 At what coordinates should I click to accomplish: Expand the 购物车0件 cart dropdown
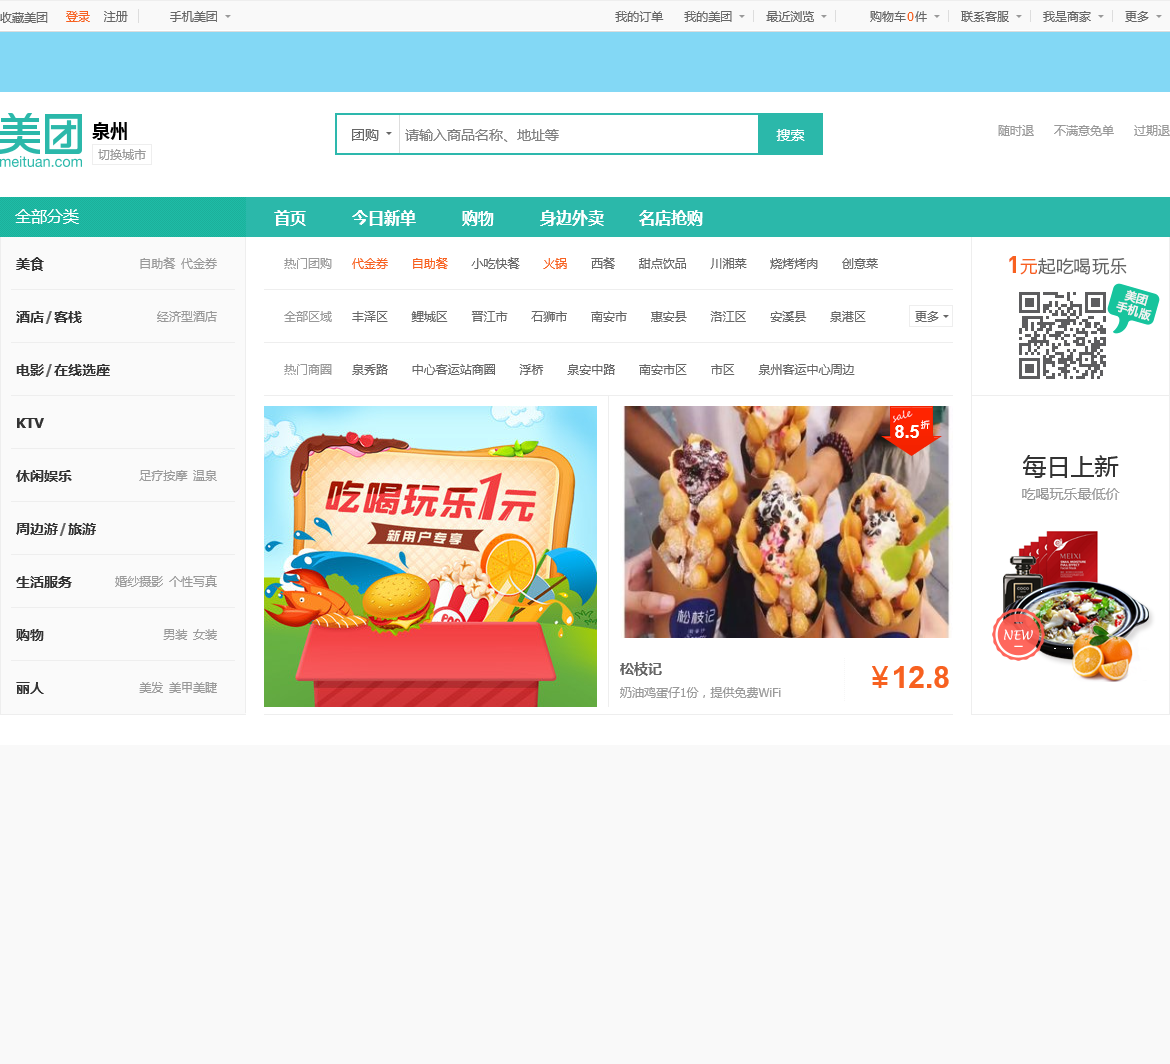point(904,16)
